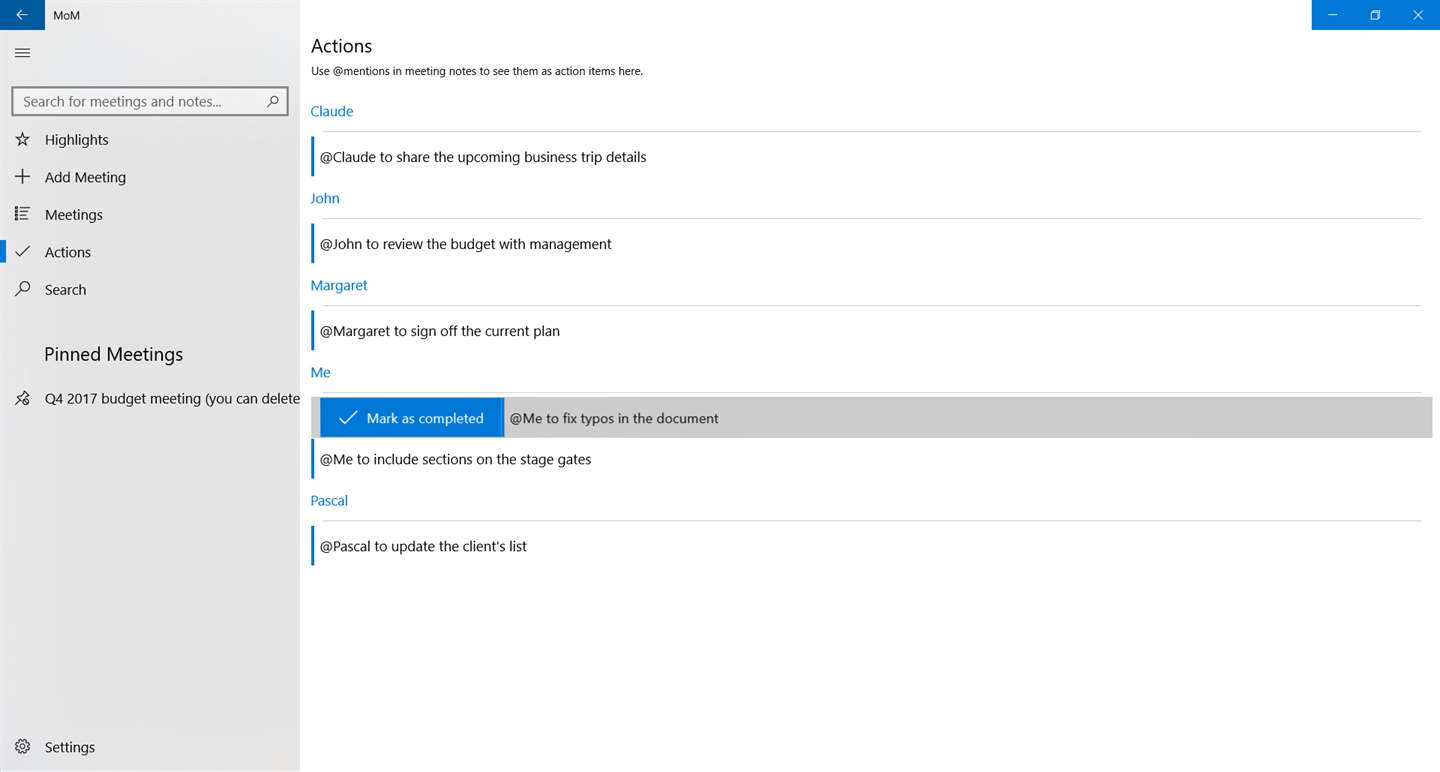Image resolution: width=1440 pixels, height=772 pixels.
Task: Focus the search for meetings and notes field
Action: [x=140, y=101]
